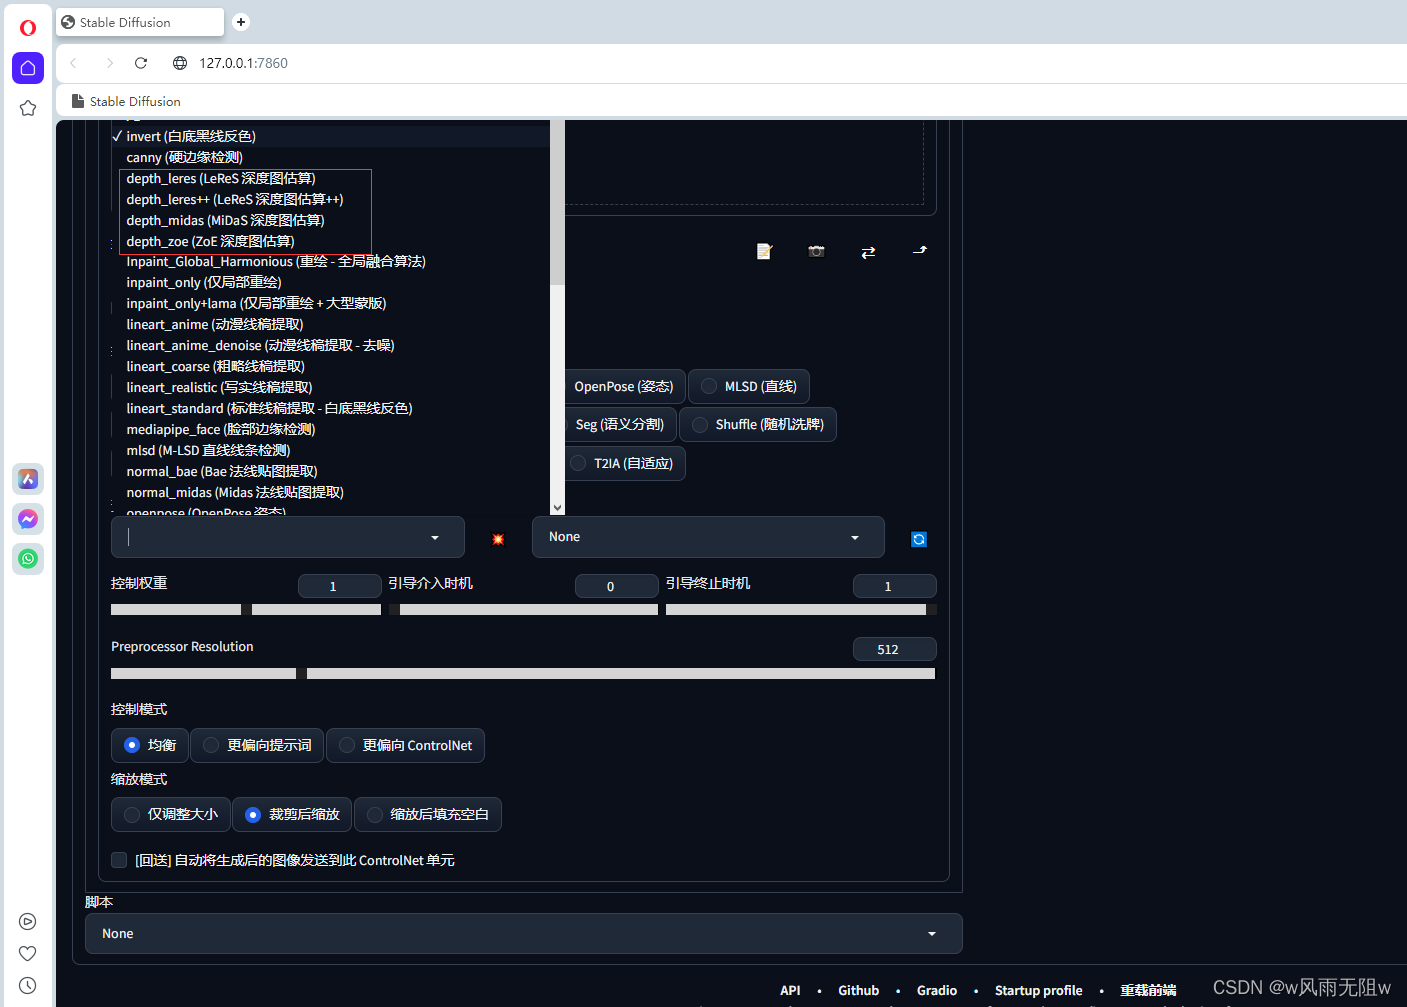Click the 控制权重 number field
Viewport: 1407px width, 1007px height.
pos(340,586)
